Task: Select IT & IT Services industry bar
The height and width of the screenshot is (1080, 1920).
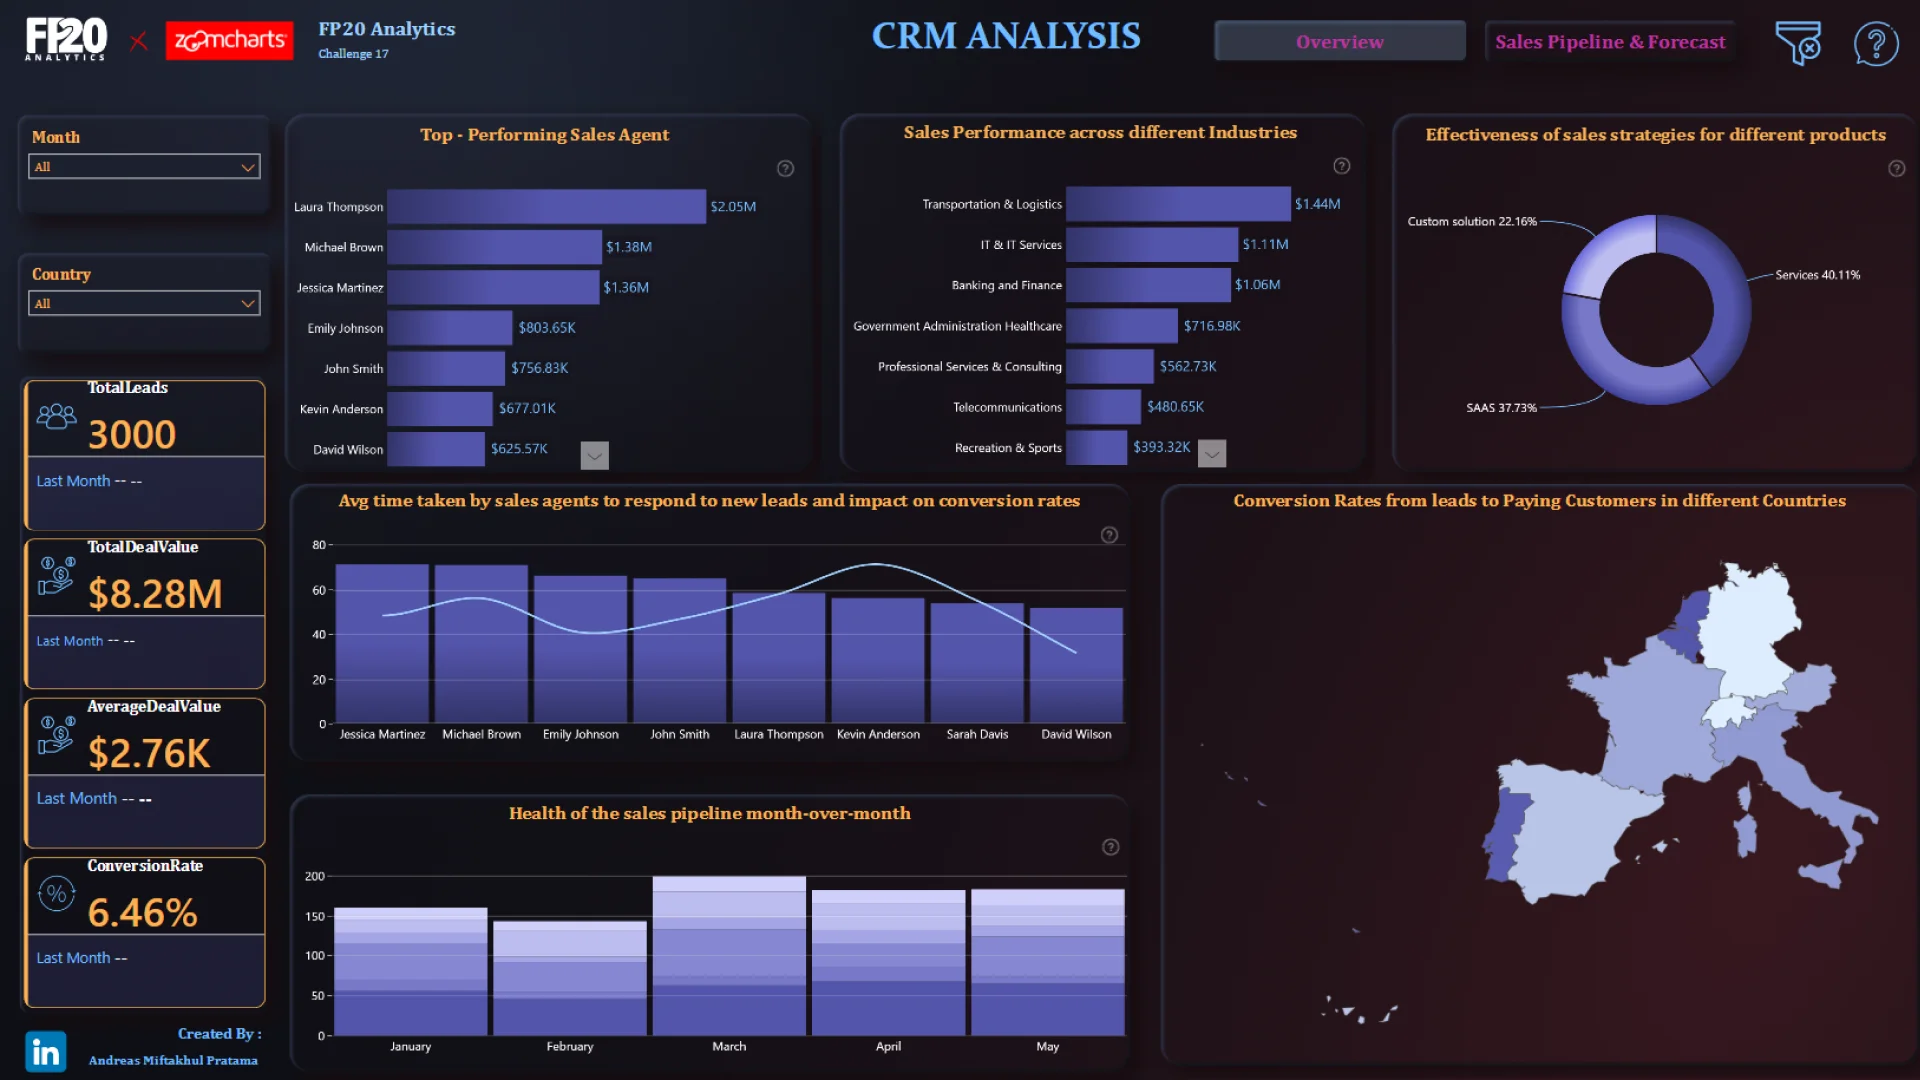Action: [x=1152, y=244]
